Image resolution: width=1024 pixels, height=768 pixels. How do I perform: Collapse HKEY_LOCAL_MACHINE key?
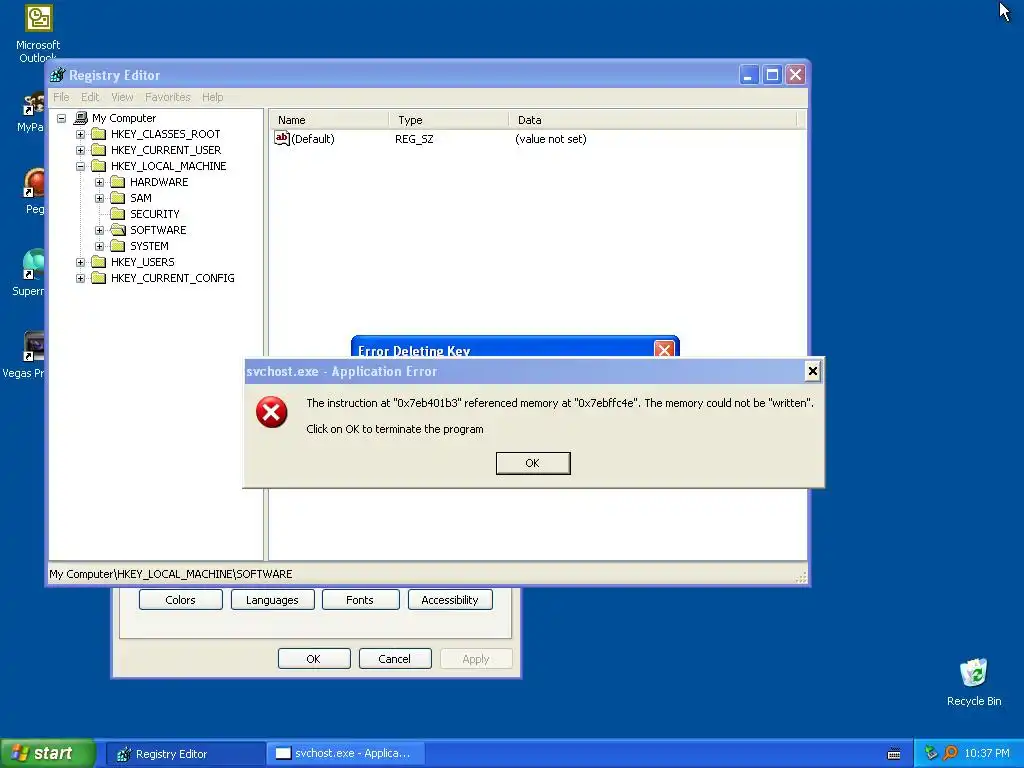coord(80,166)
